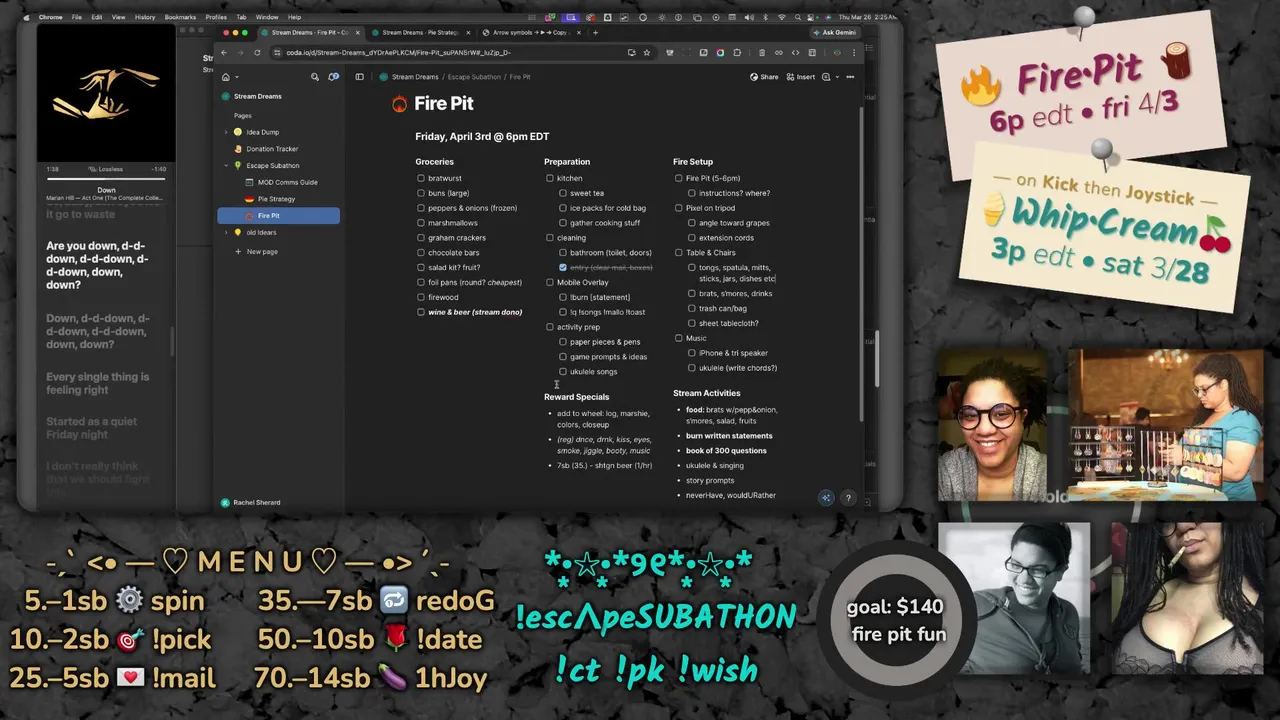The width and height of the screenshot is (1280, 720).
Task: Open the dropdown arrow next to home icon
Action: [x=236, y=77]
